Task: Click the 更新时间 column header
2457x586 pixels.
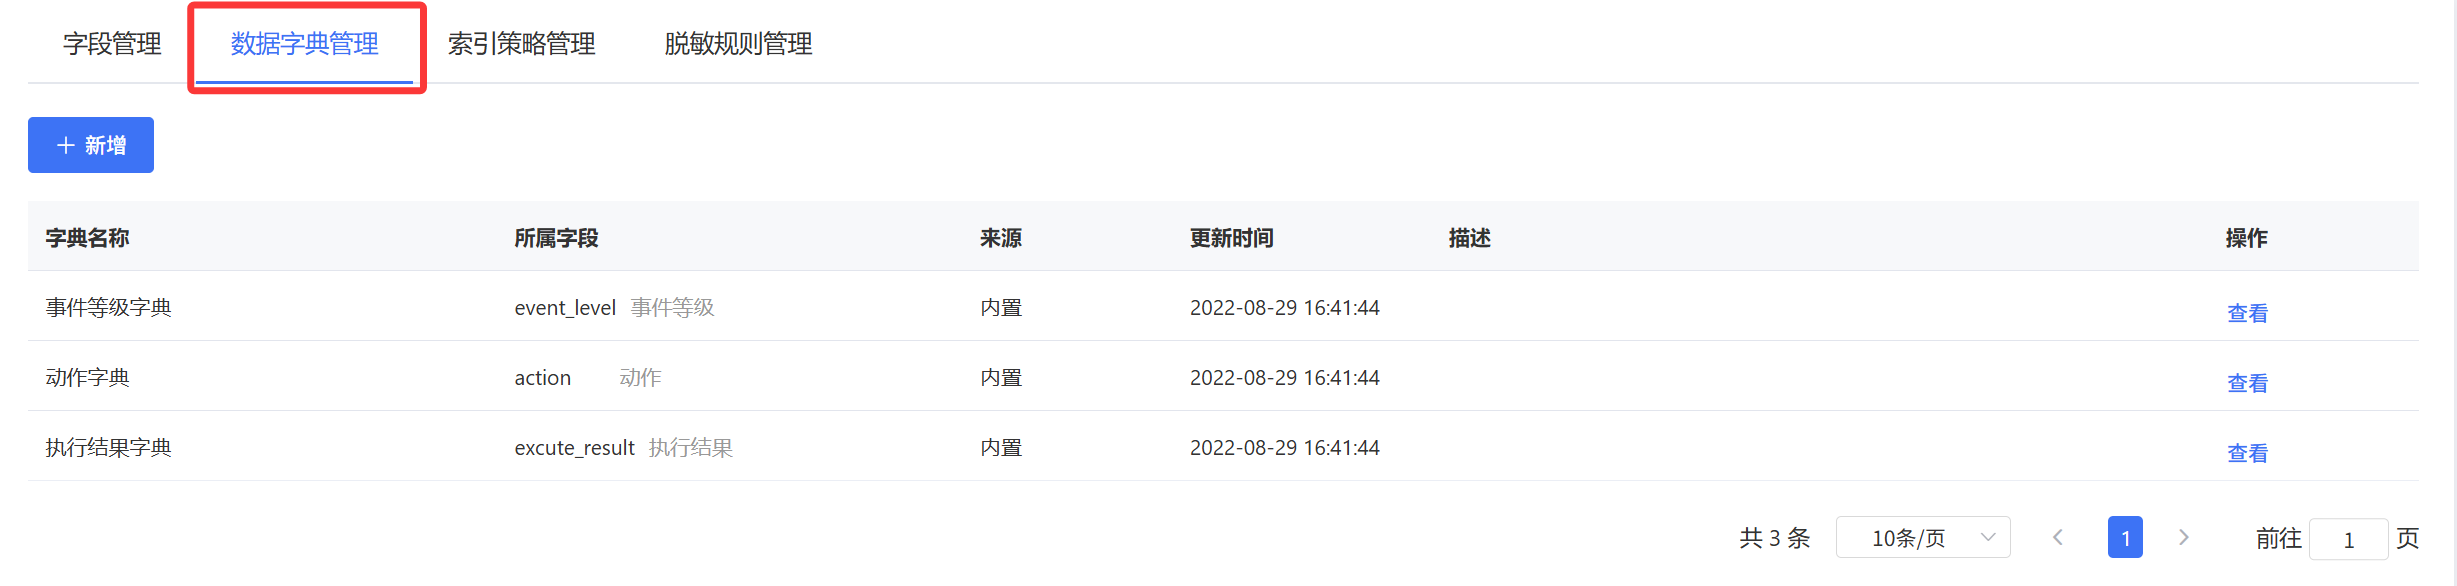Action: 1231,238
